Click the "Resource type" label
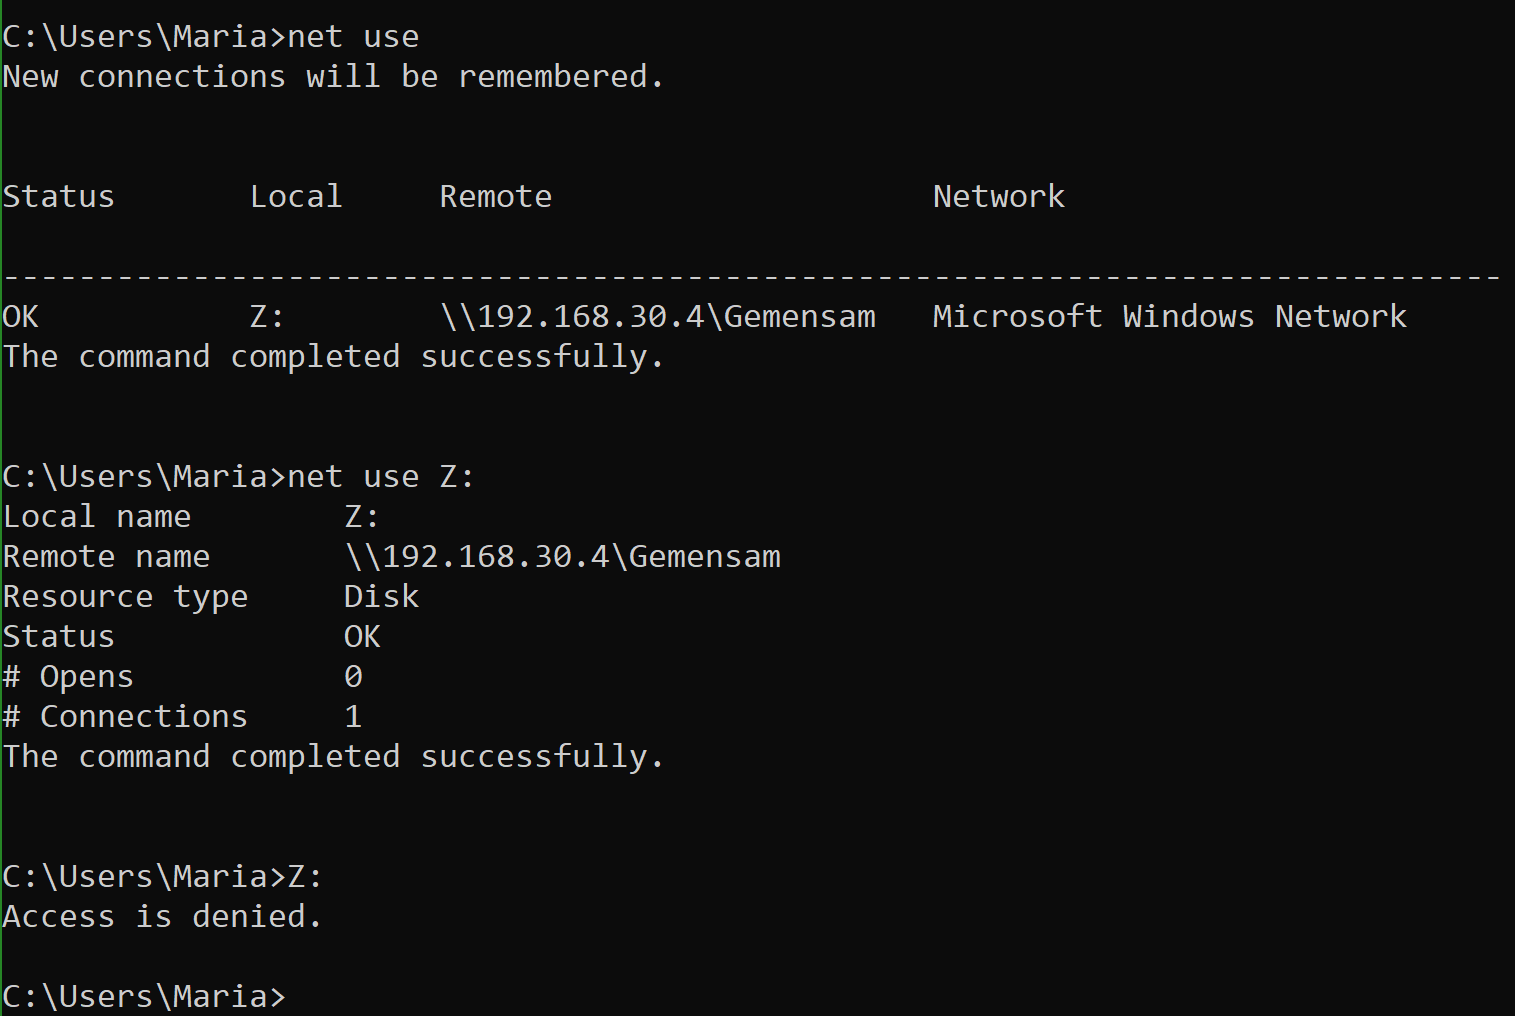Image resolution: width=1515 pixels, height=1016 pixels. 125,597
